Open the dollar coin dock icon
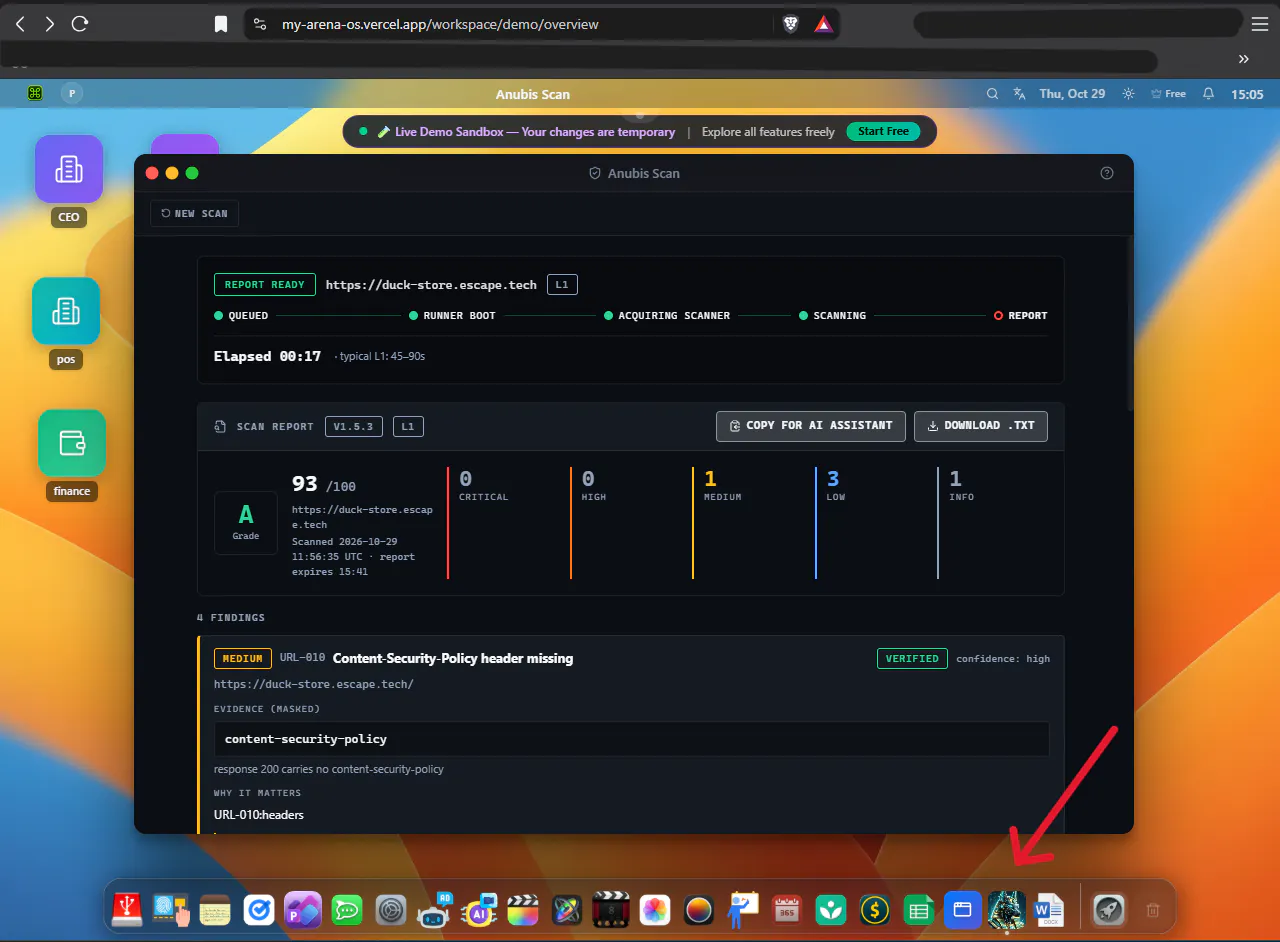 (875, 910)
